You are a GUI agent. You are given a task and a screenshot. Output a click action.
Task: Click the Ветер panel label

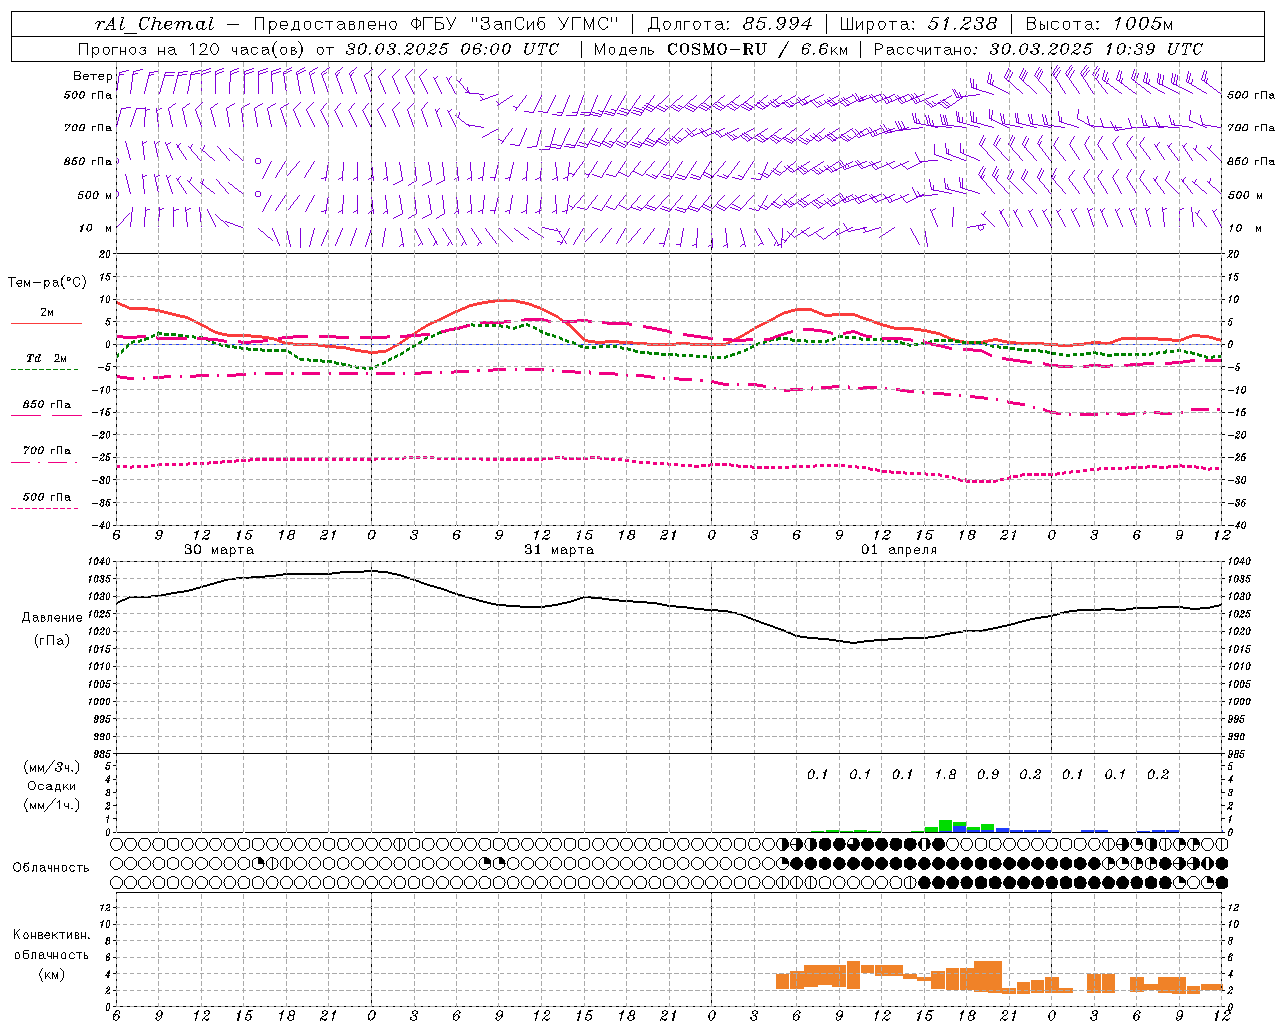click(92, 76)
